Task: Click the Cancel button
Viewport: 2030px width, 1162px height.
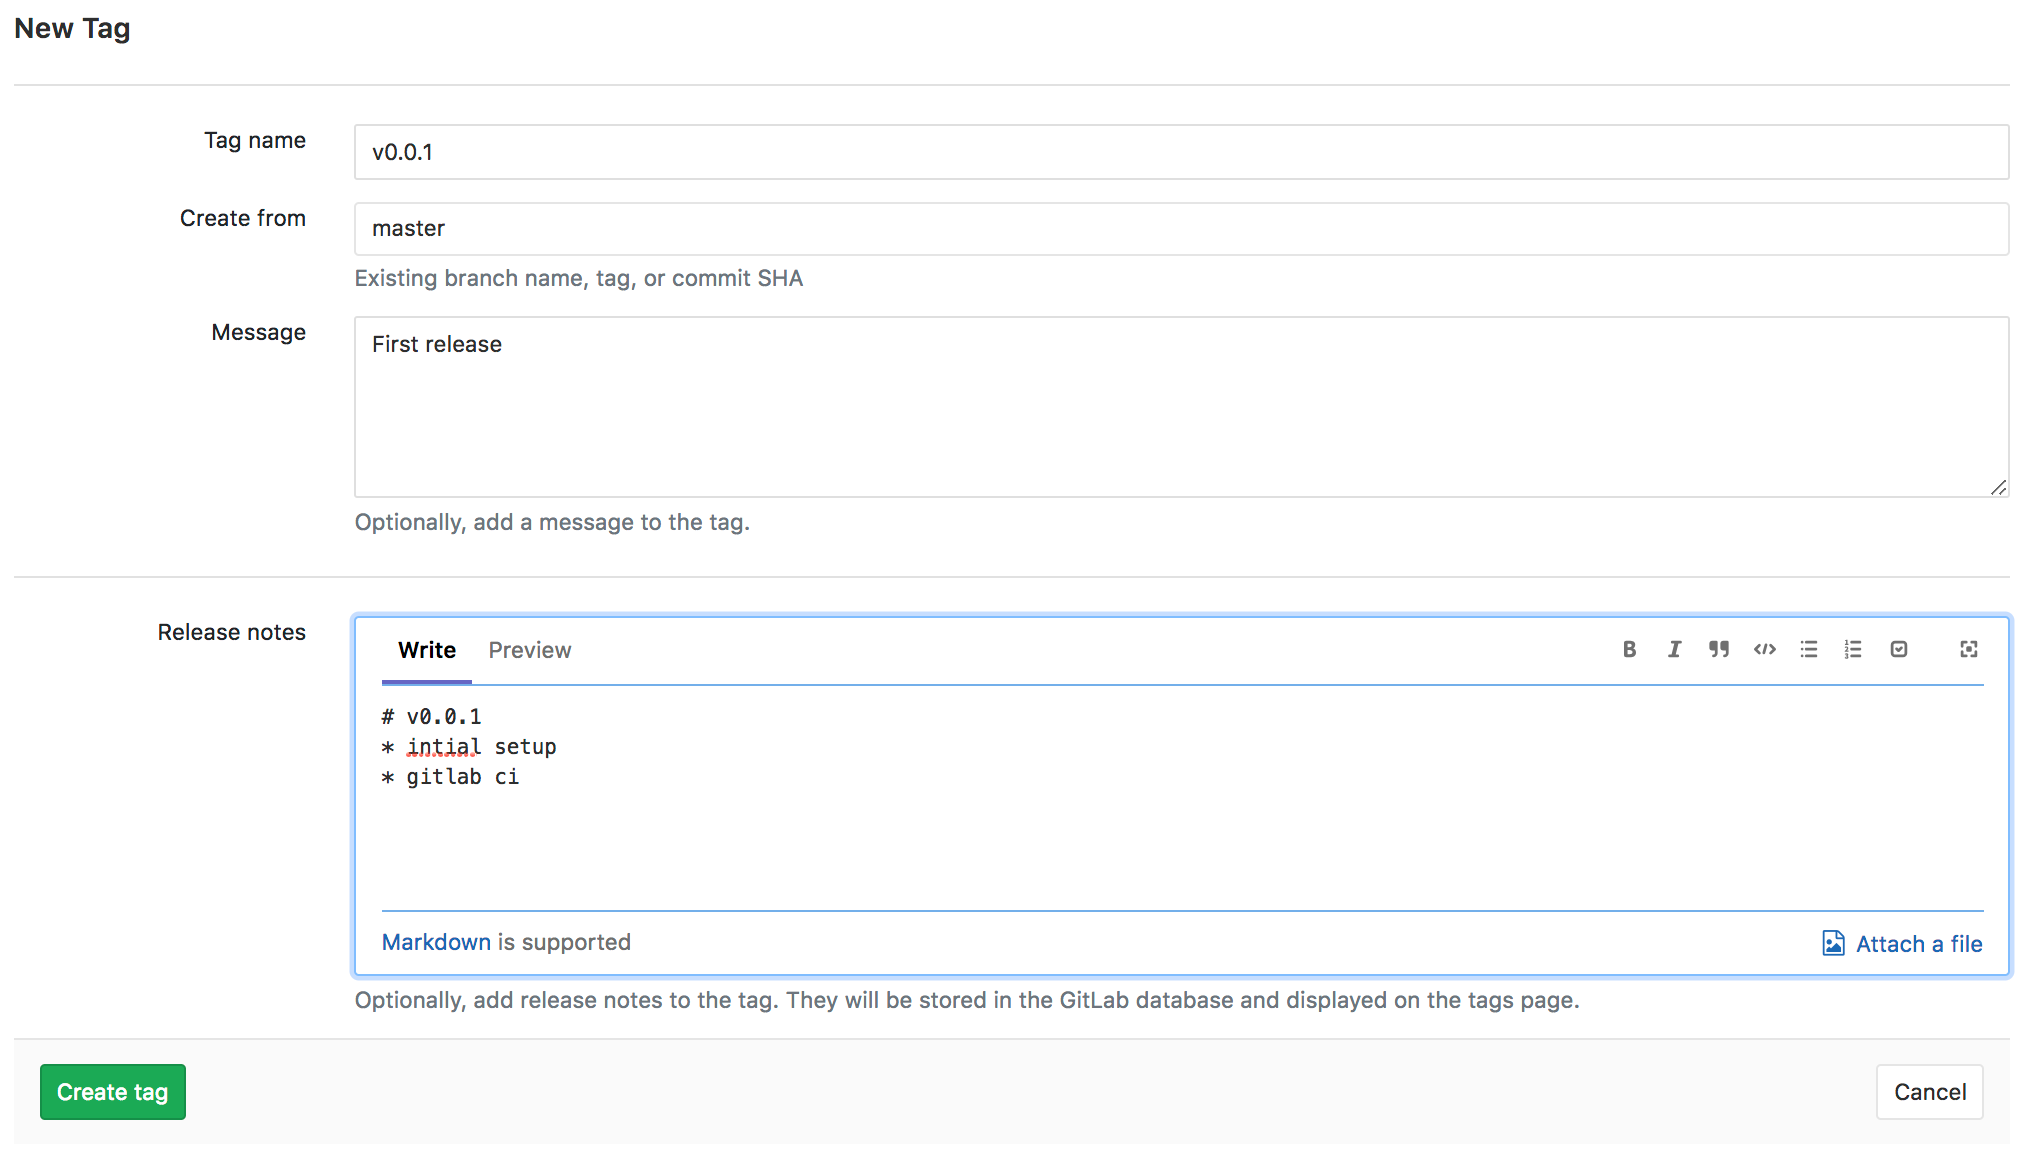Action: tap(1932, 1091)
